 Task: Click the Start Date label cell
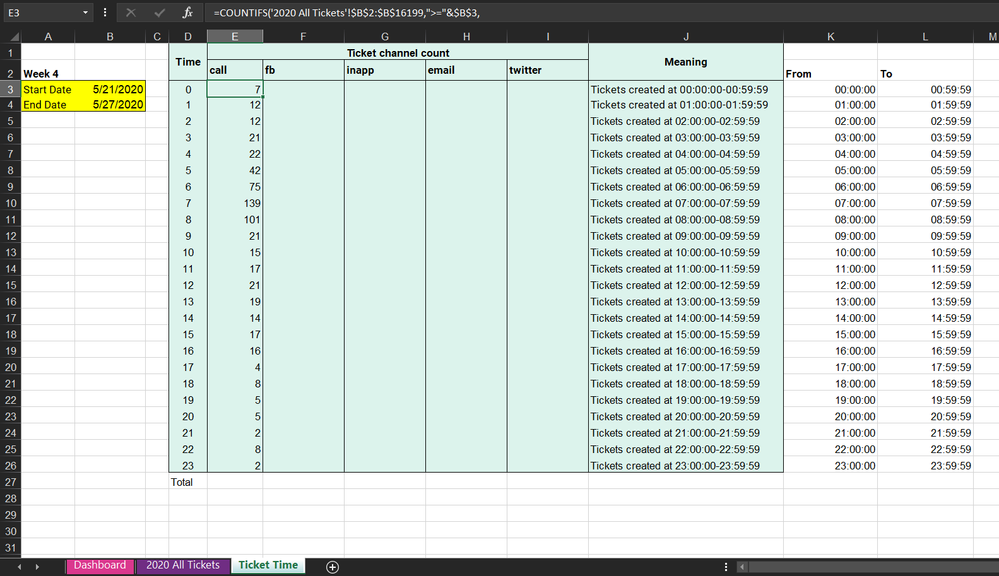[x=48, y=89]
